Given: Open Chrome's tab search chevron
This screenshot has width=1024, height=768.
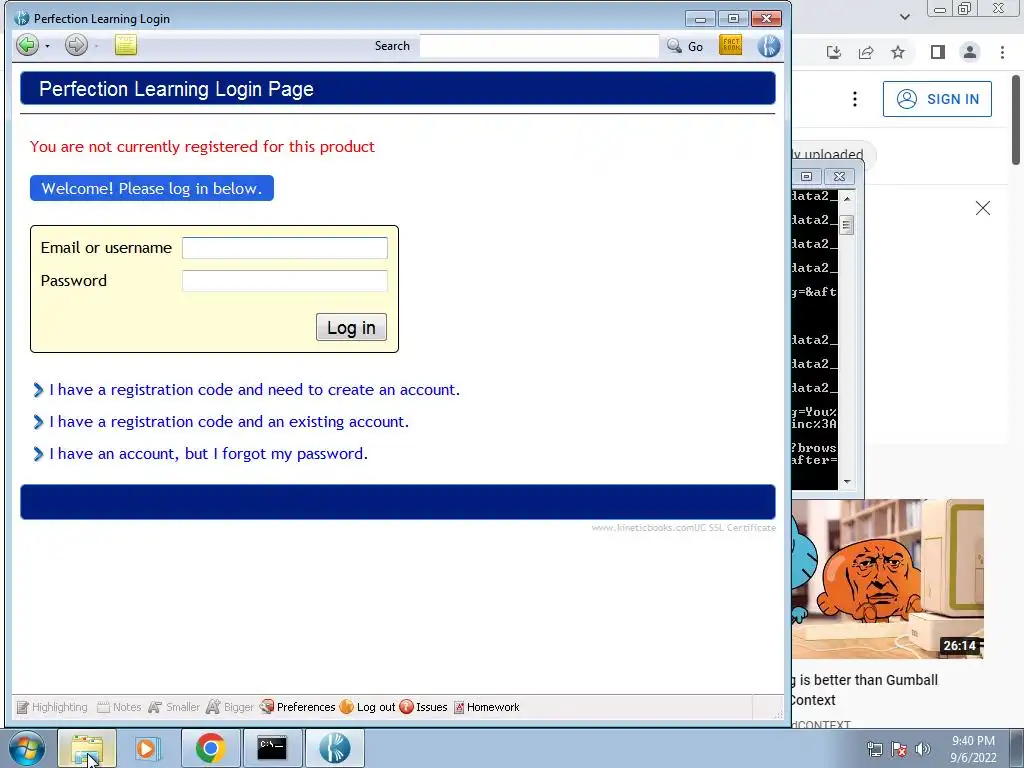Looking at the screenshot, I should pos(904,17).
